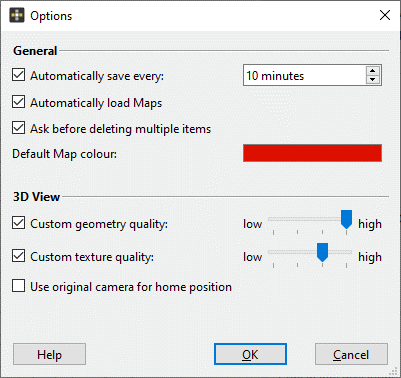Image resolution: width=401 pixels, height=378 pixels.
Task: Enable Use original camera for home position
Action: point(18,286)
